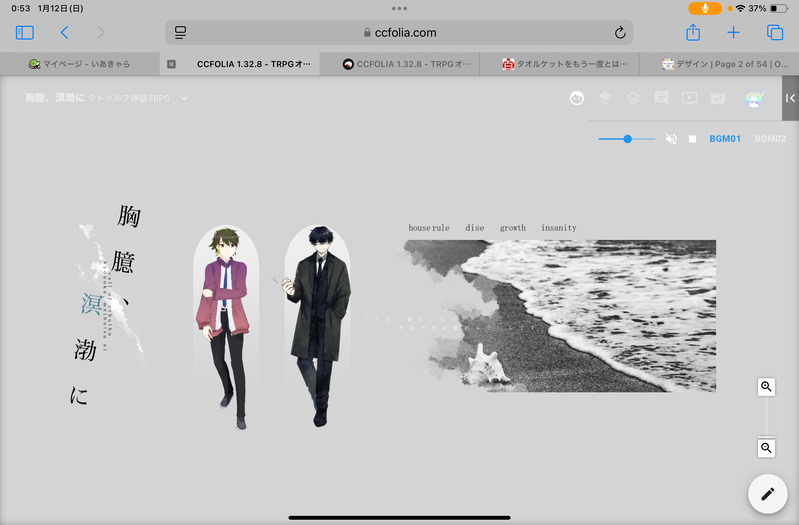Image resolution: width=799 pixels, height=525 pixels.
Task: Adjust the BGM volume slider
Action: [627, 139]
